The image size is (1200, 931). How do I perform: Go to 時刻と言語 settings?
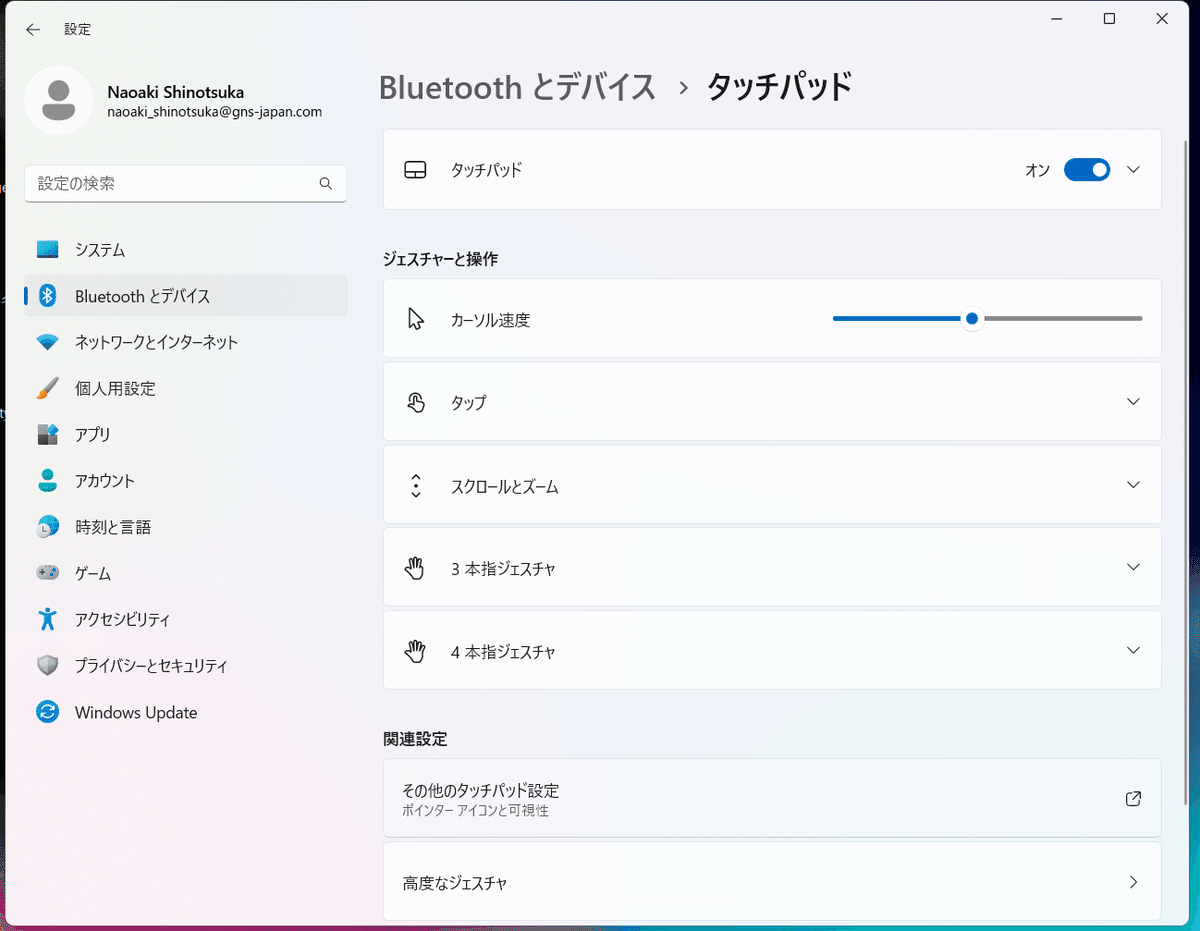pos(186,527)
